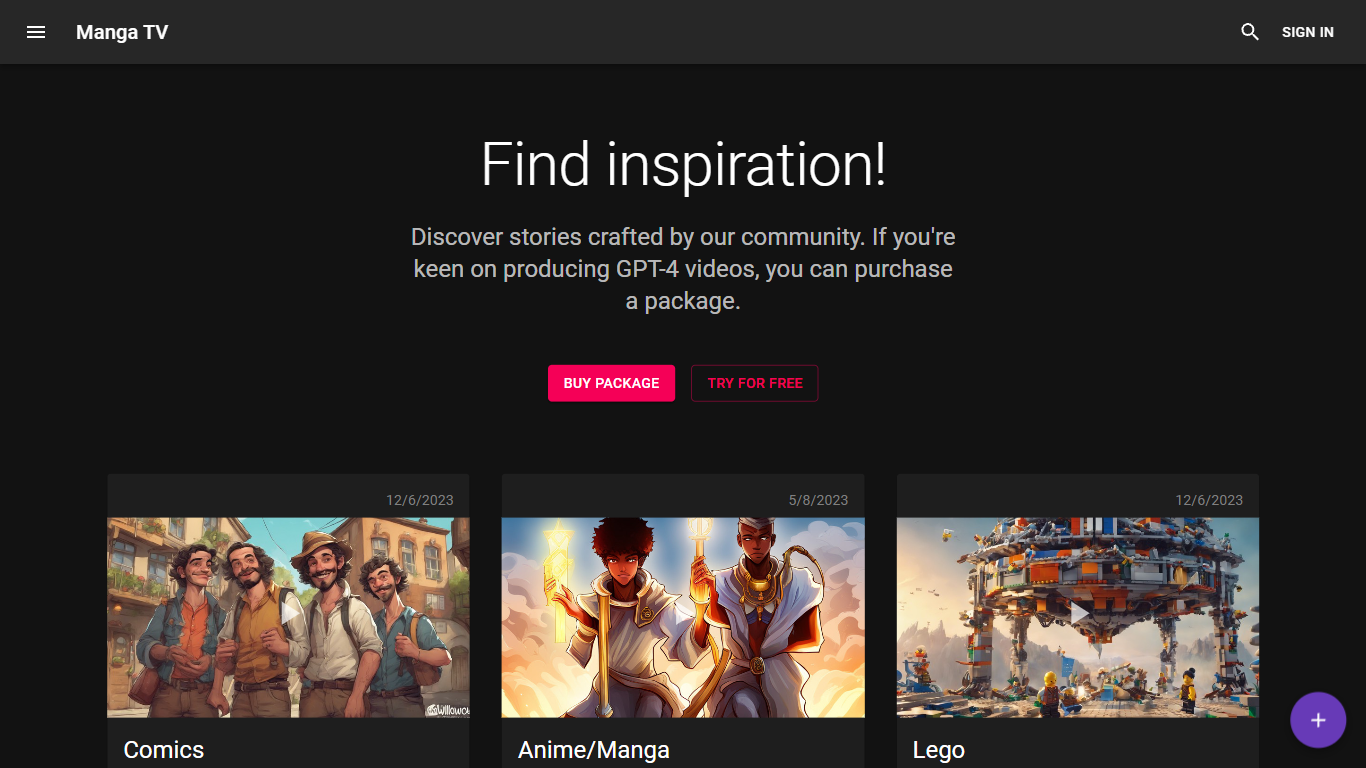Play the Comics video
The height and width of the screenshot is (768, 1366).
click(x=289, y=612)
